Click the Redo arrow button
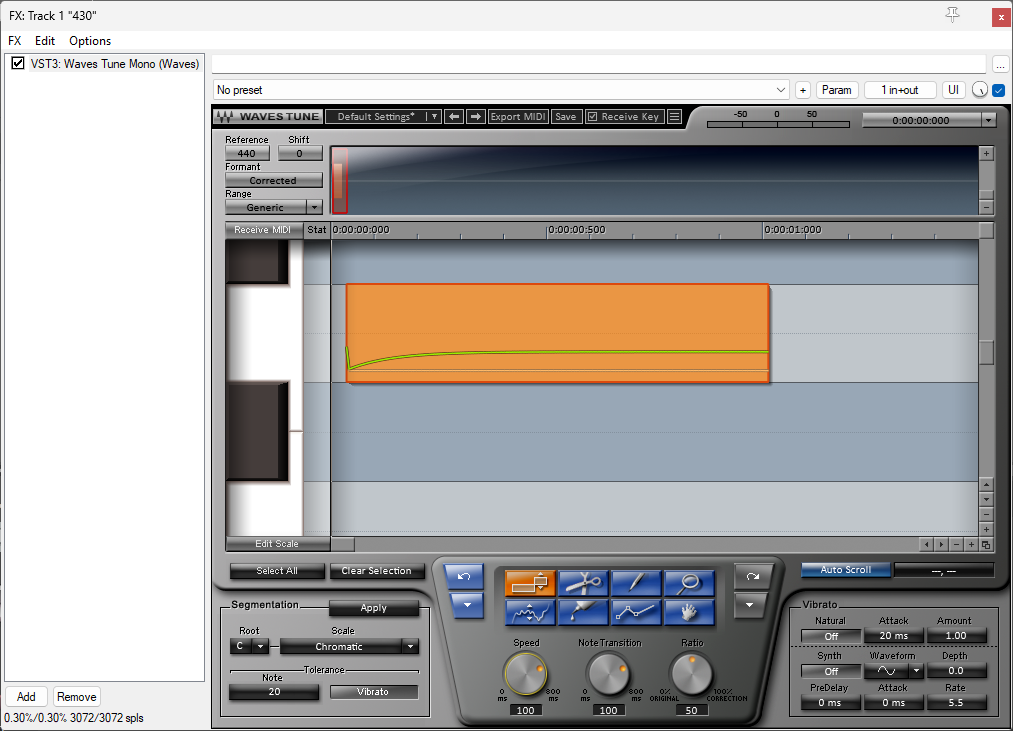 click(x=753, y=577)
